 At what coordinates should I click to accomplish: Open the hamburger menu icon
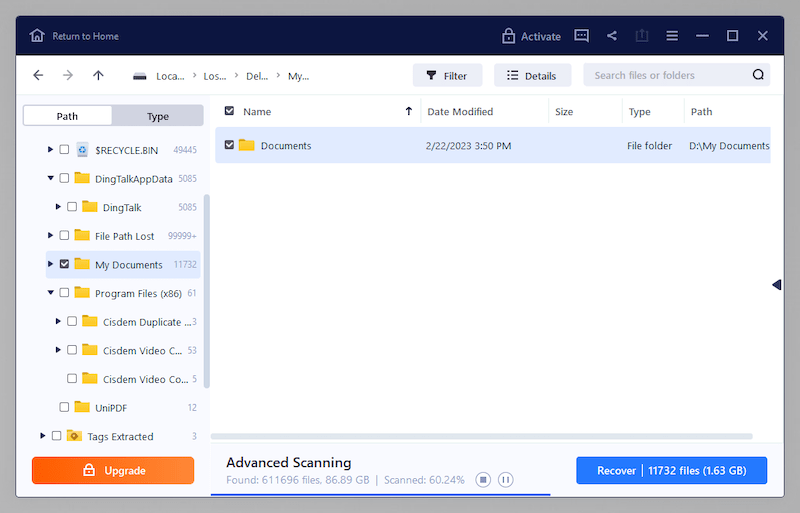pyautogui.click(x=672, y=36)
